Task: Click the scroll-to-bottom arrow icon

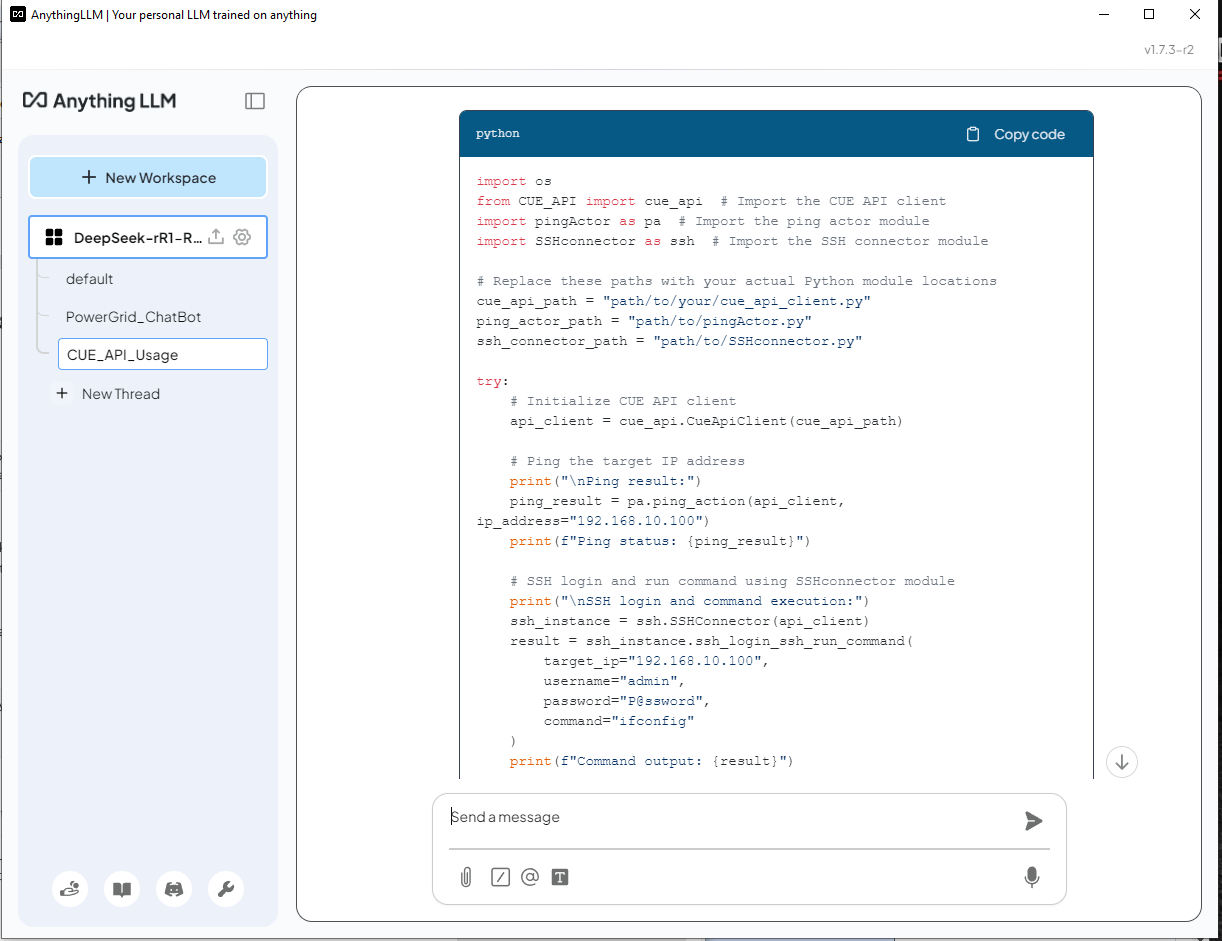Action: point(1122,762)
